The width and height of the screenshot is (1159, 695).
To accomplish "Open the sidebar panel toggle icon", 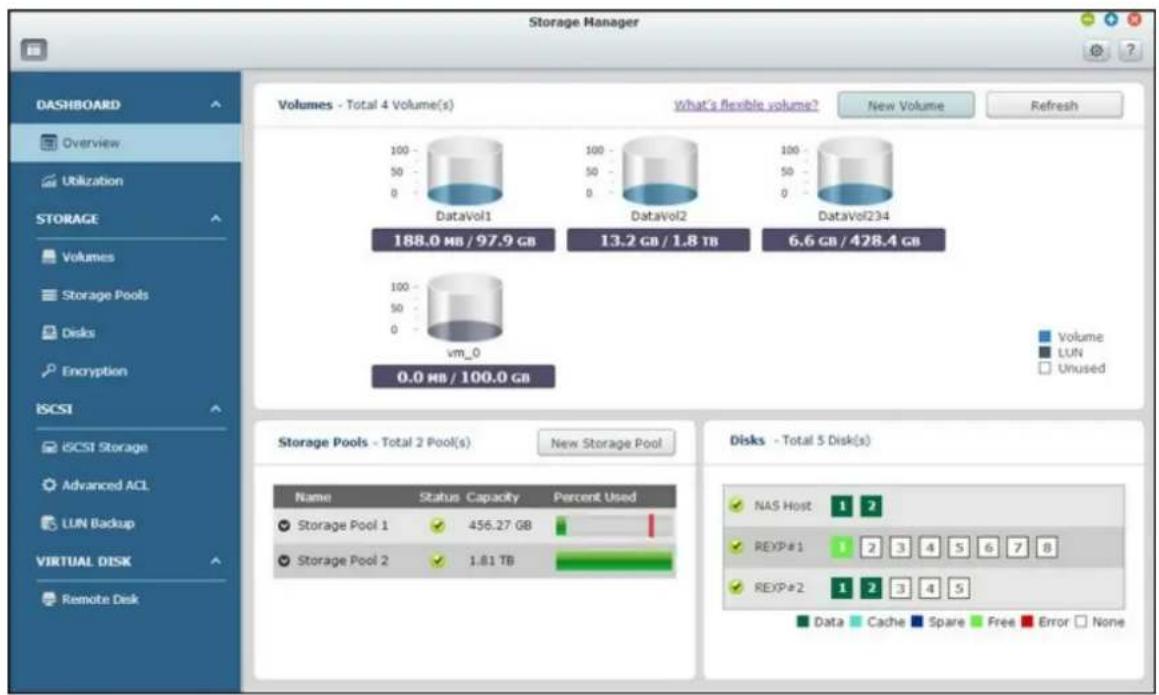I will point(34,50).
